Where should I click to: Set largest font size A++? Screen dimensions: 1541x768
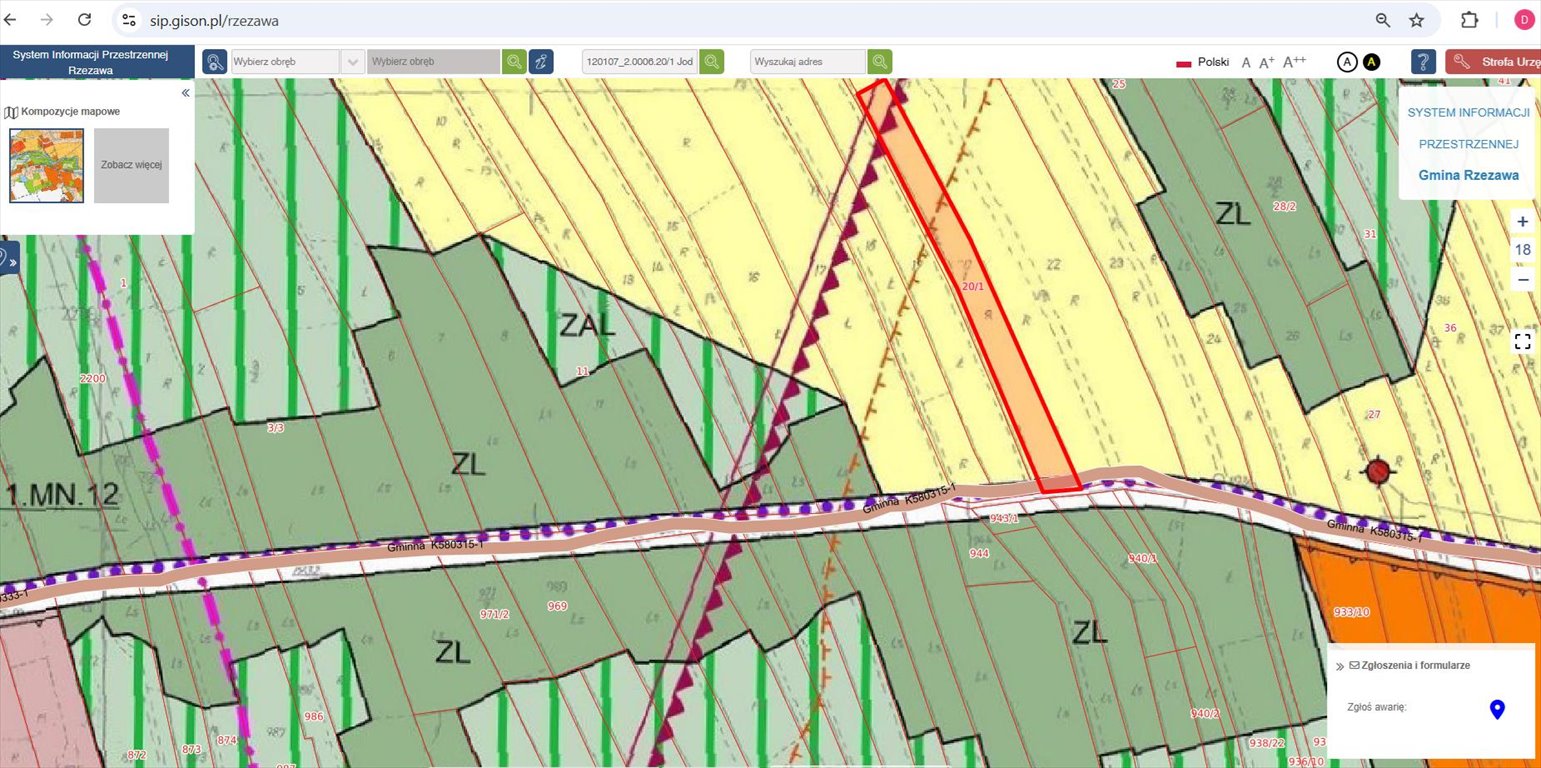(x=1295, y=62)
